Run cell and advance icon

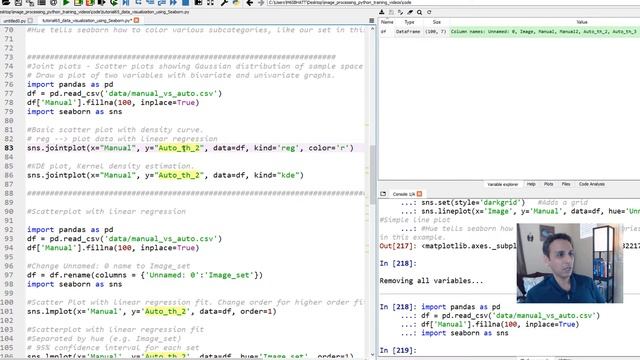[x=90, y=2]
